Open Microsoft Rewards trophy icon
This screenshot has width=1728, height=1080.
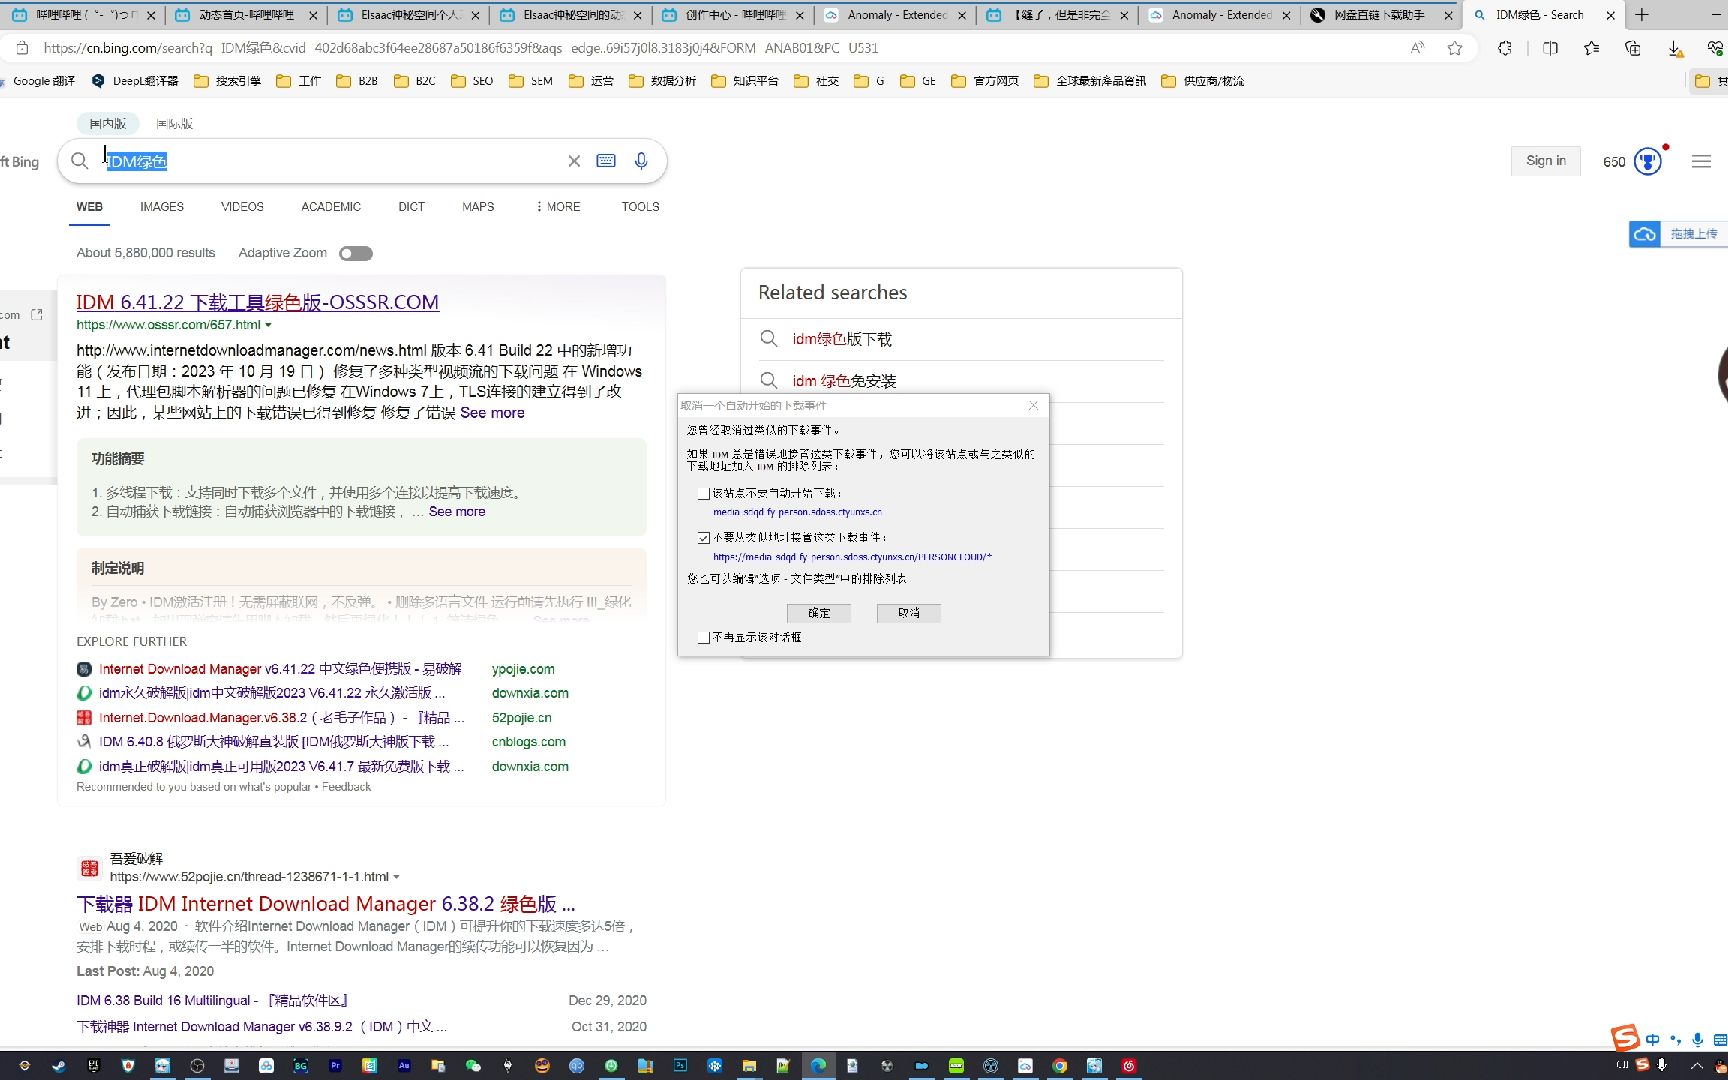[1647, 161]
